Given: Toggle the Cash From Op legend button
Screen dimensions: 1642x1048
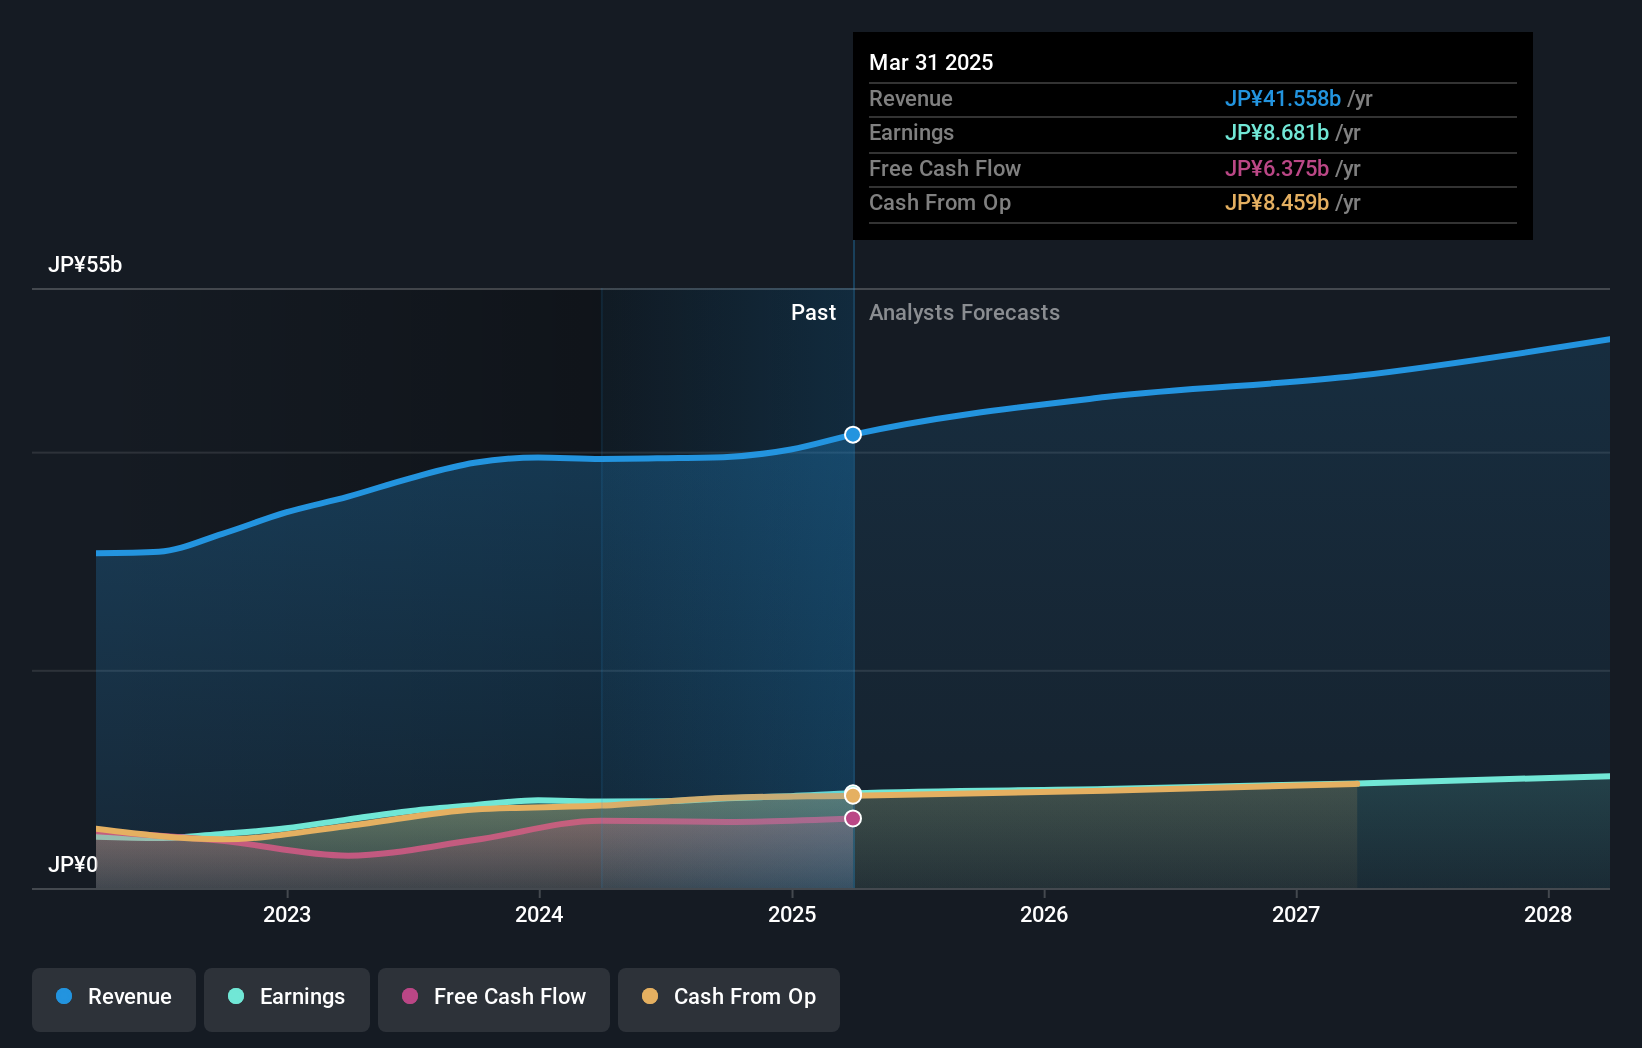Looking at the screenshot, I should point(729,999).
